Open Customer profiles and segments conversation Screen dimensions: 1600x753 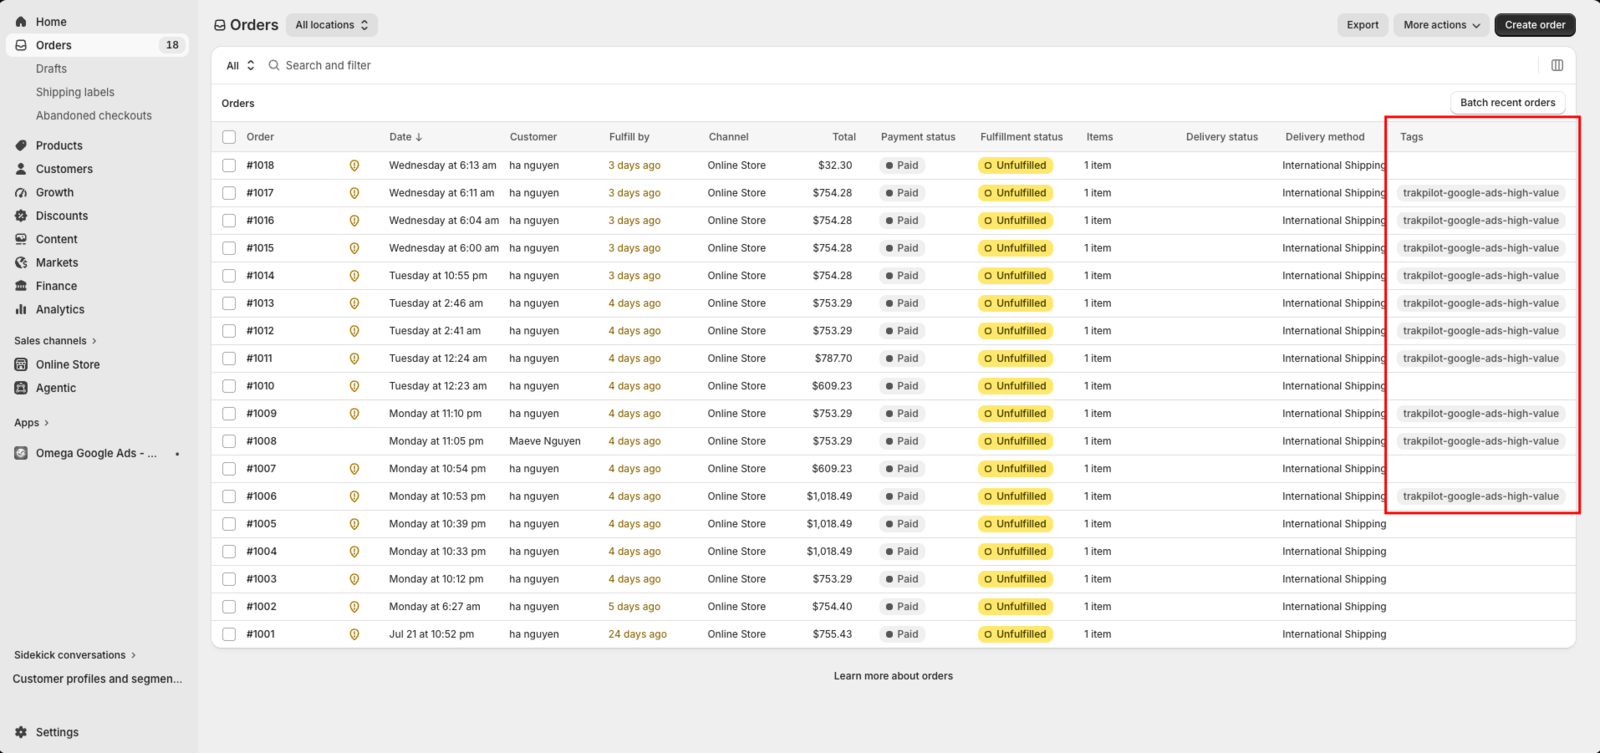click(97, 679)
